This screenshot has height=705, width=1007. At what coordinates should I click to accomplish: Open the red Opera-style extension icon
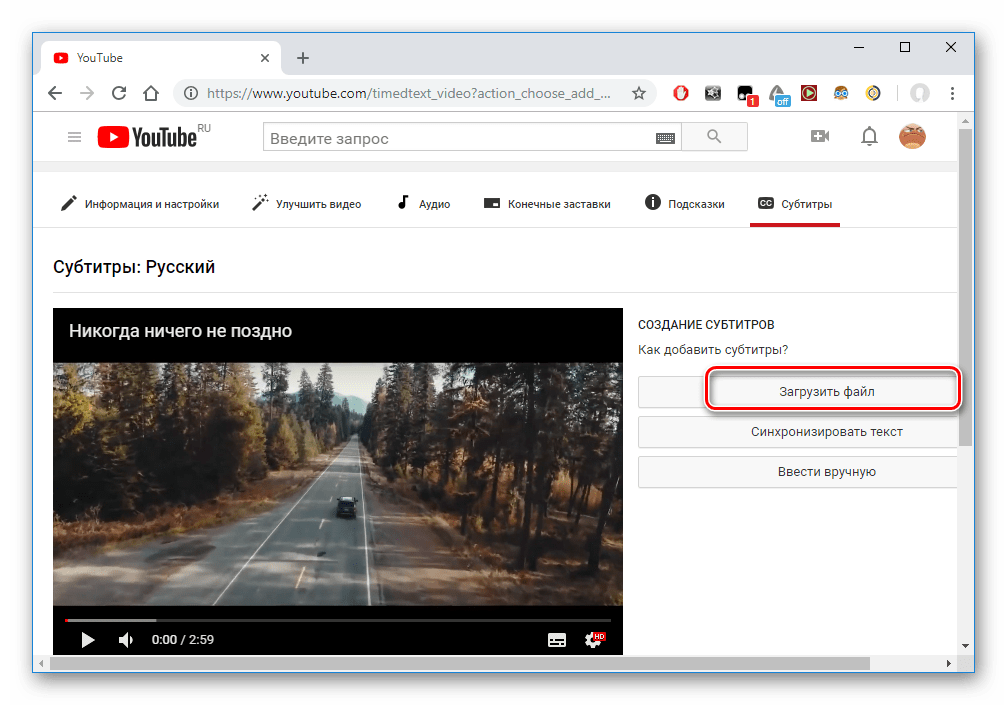[x=681, y=93]
